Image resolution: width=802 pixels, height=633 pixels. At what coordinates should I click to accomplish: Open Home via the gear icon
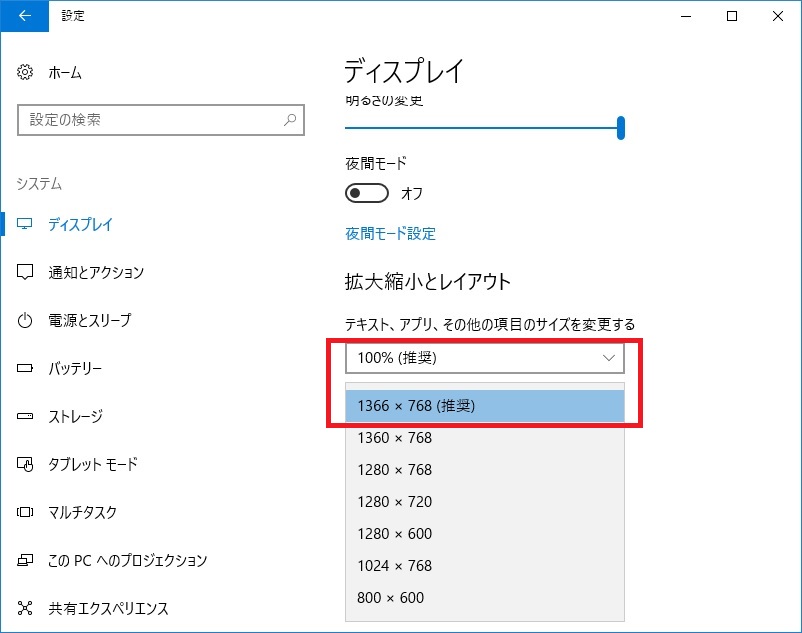pos(26,73)
